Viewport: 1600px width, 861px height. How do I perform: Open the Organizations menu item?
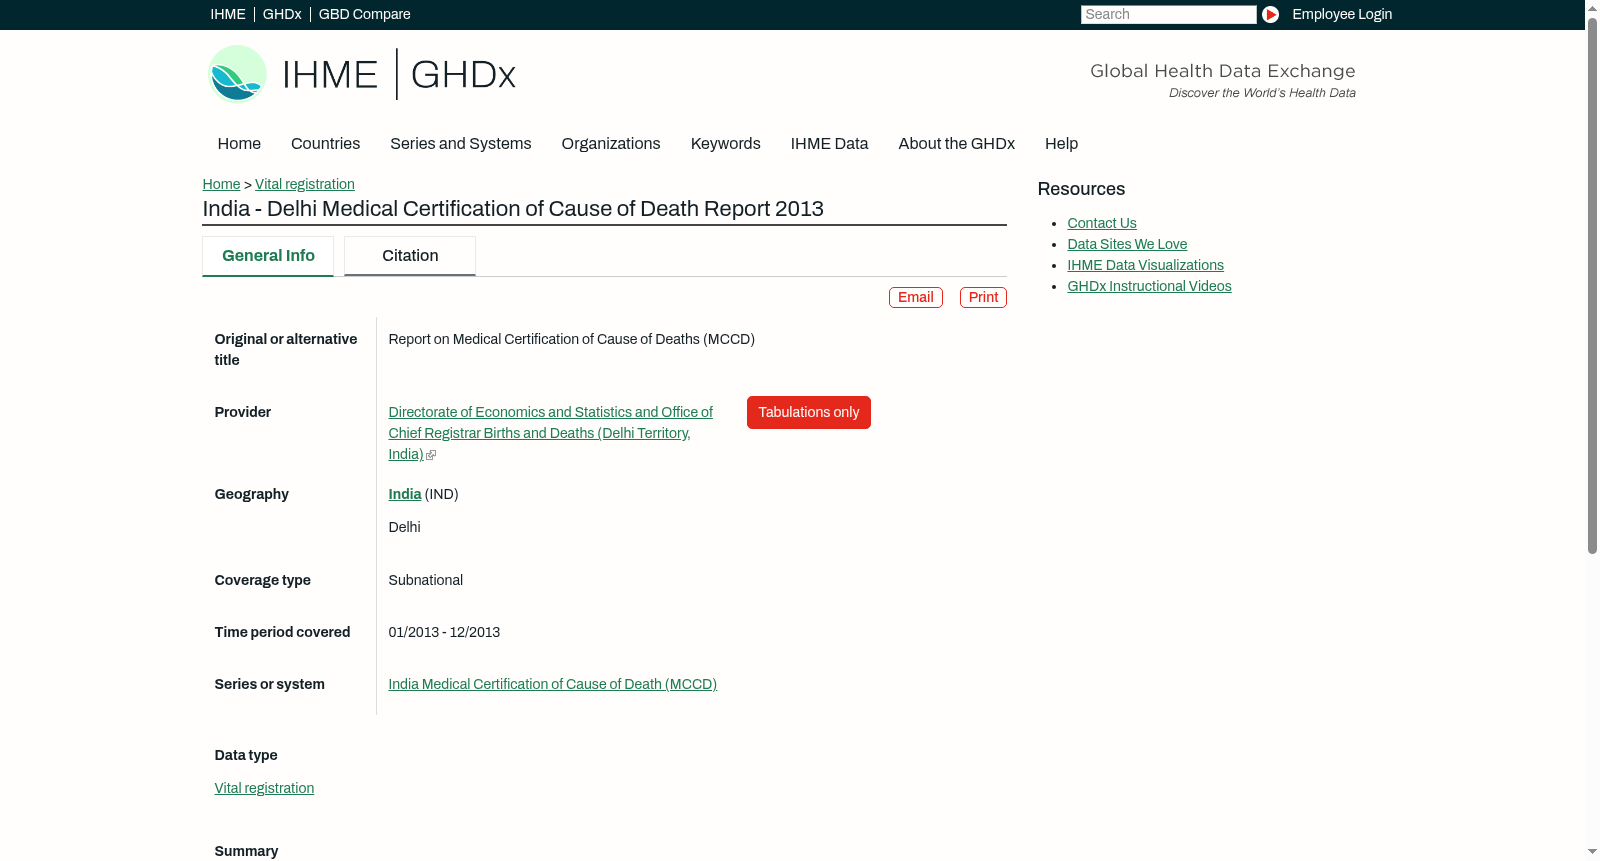coord(611,144)
